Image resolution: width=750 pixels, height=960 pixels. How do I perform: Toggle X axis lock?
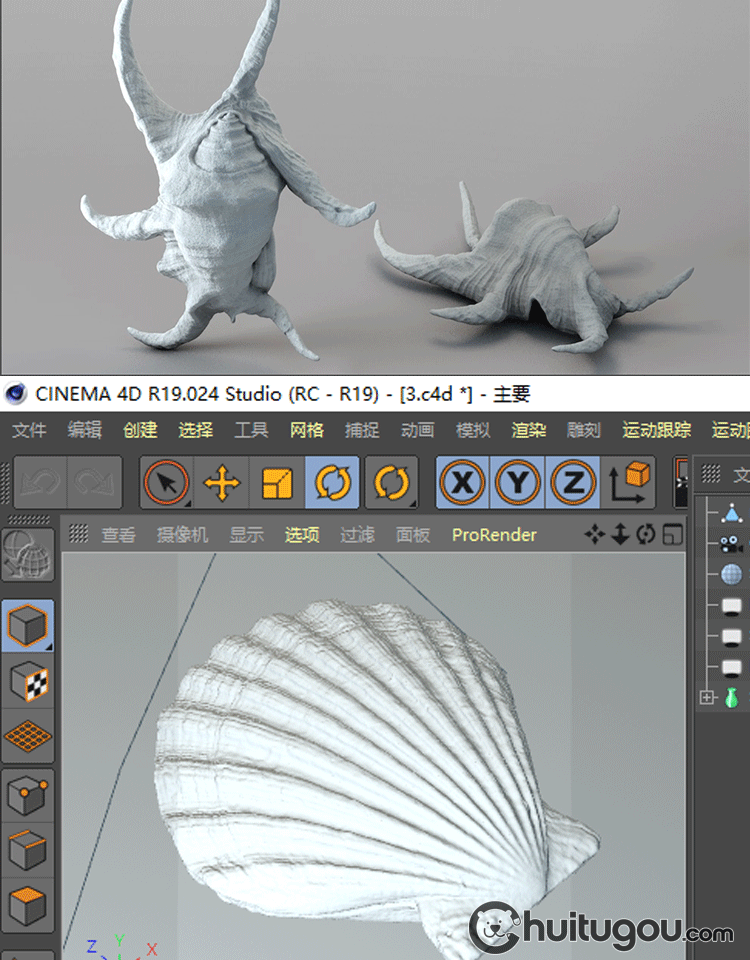coord(462,484)
